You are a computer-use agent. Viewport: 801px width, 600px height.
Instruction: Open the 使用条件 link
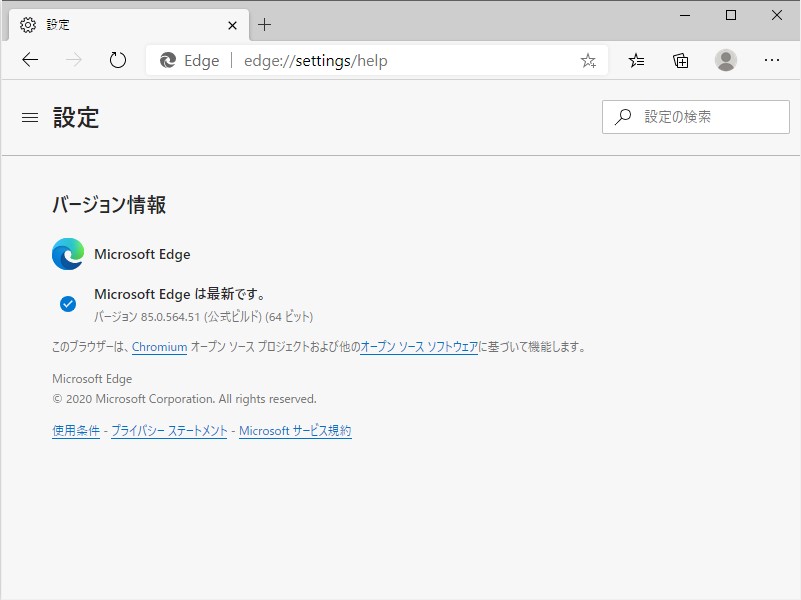coord(75,430)
